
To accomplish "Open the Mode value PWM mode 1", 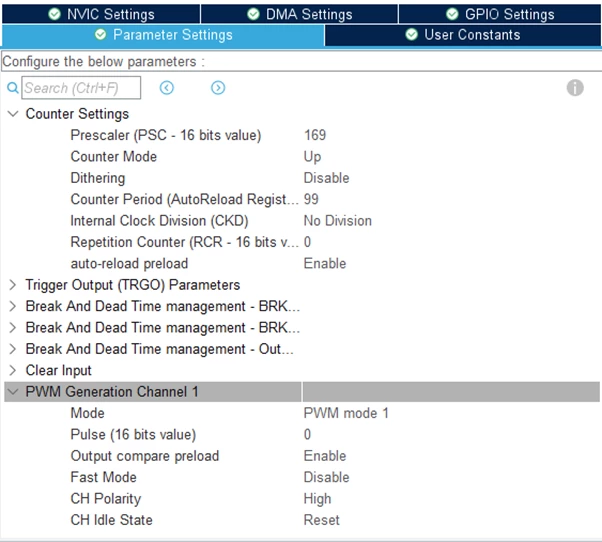I will point(346,413).
